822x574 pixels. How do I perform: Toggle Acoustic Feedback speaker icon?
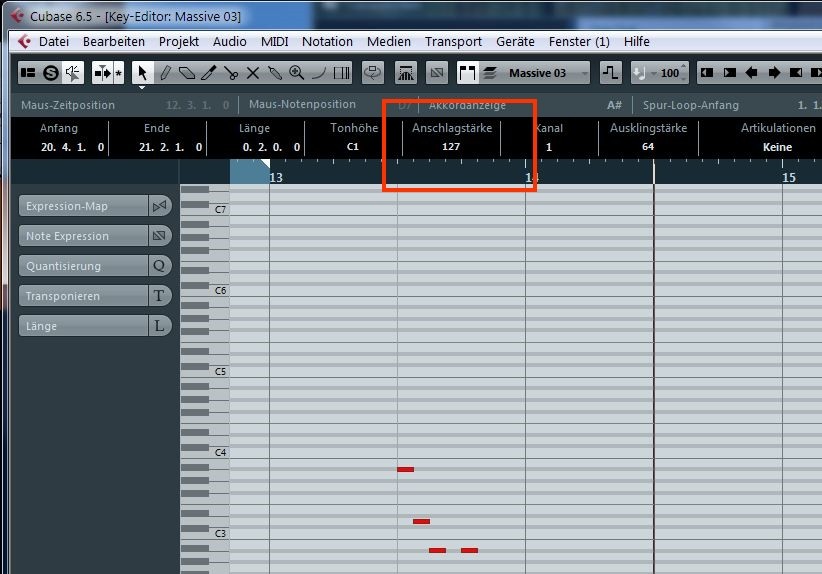coord(73,73)
